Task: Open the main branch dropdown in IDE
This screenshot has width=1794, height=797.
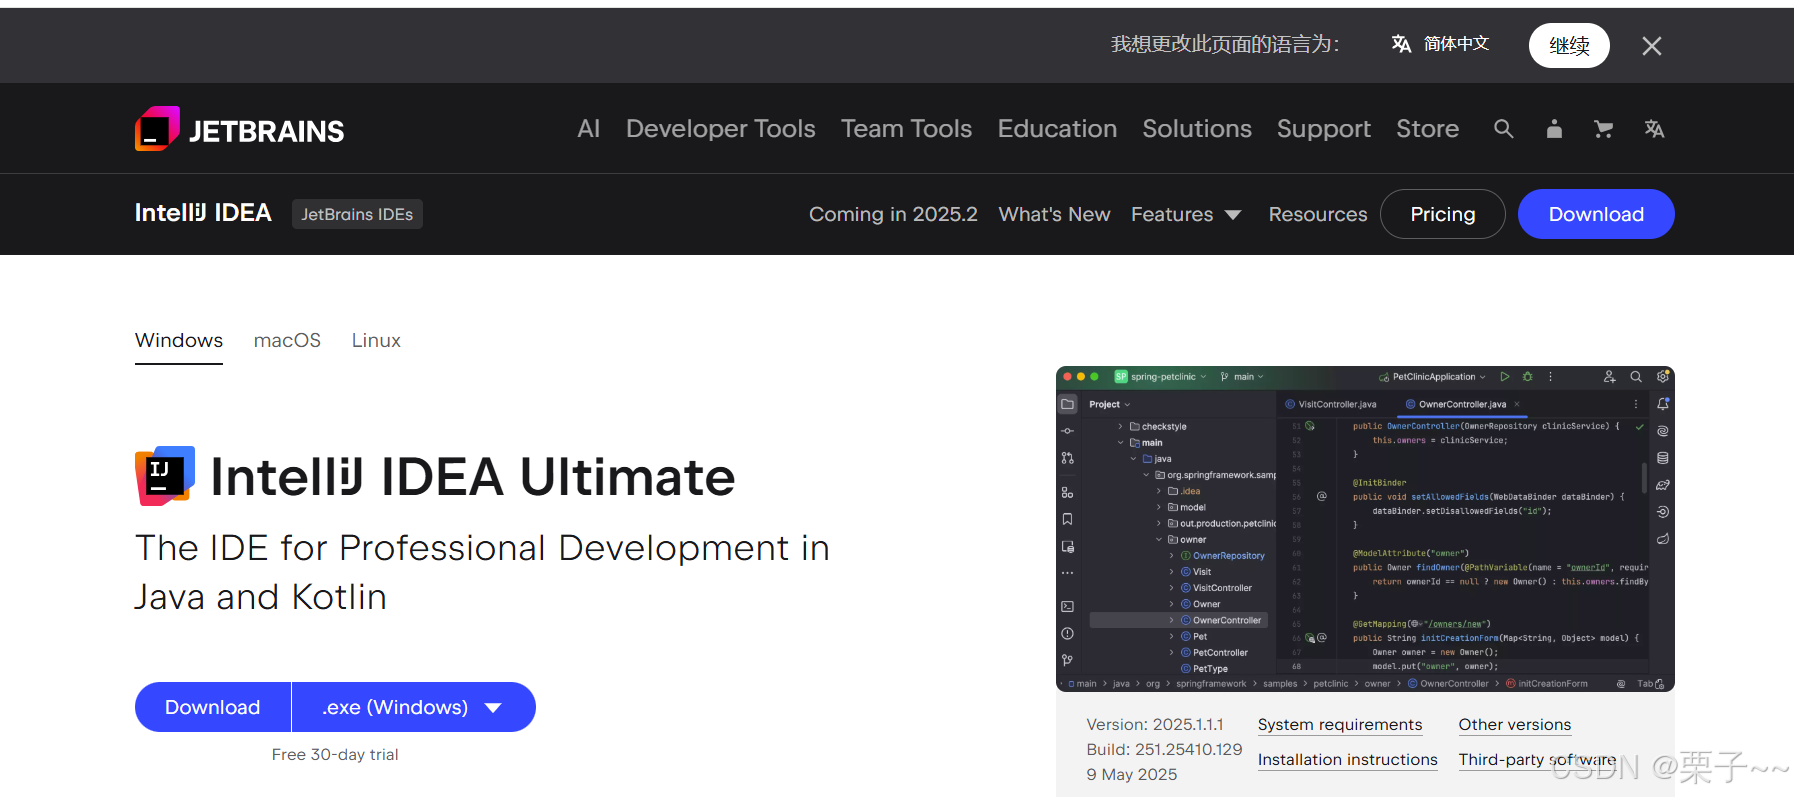Action: click(1242, 377)
